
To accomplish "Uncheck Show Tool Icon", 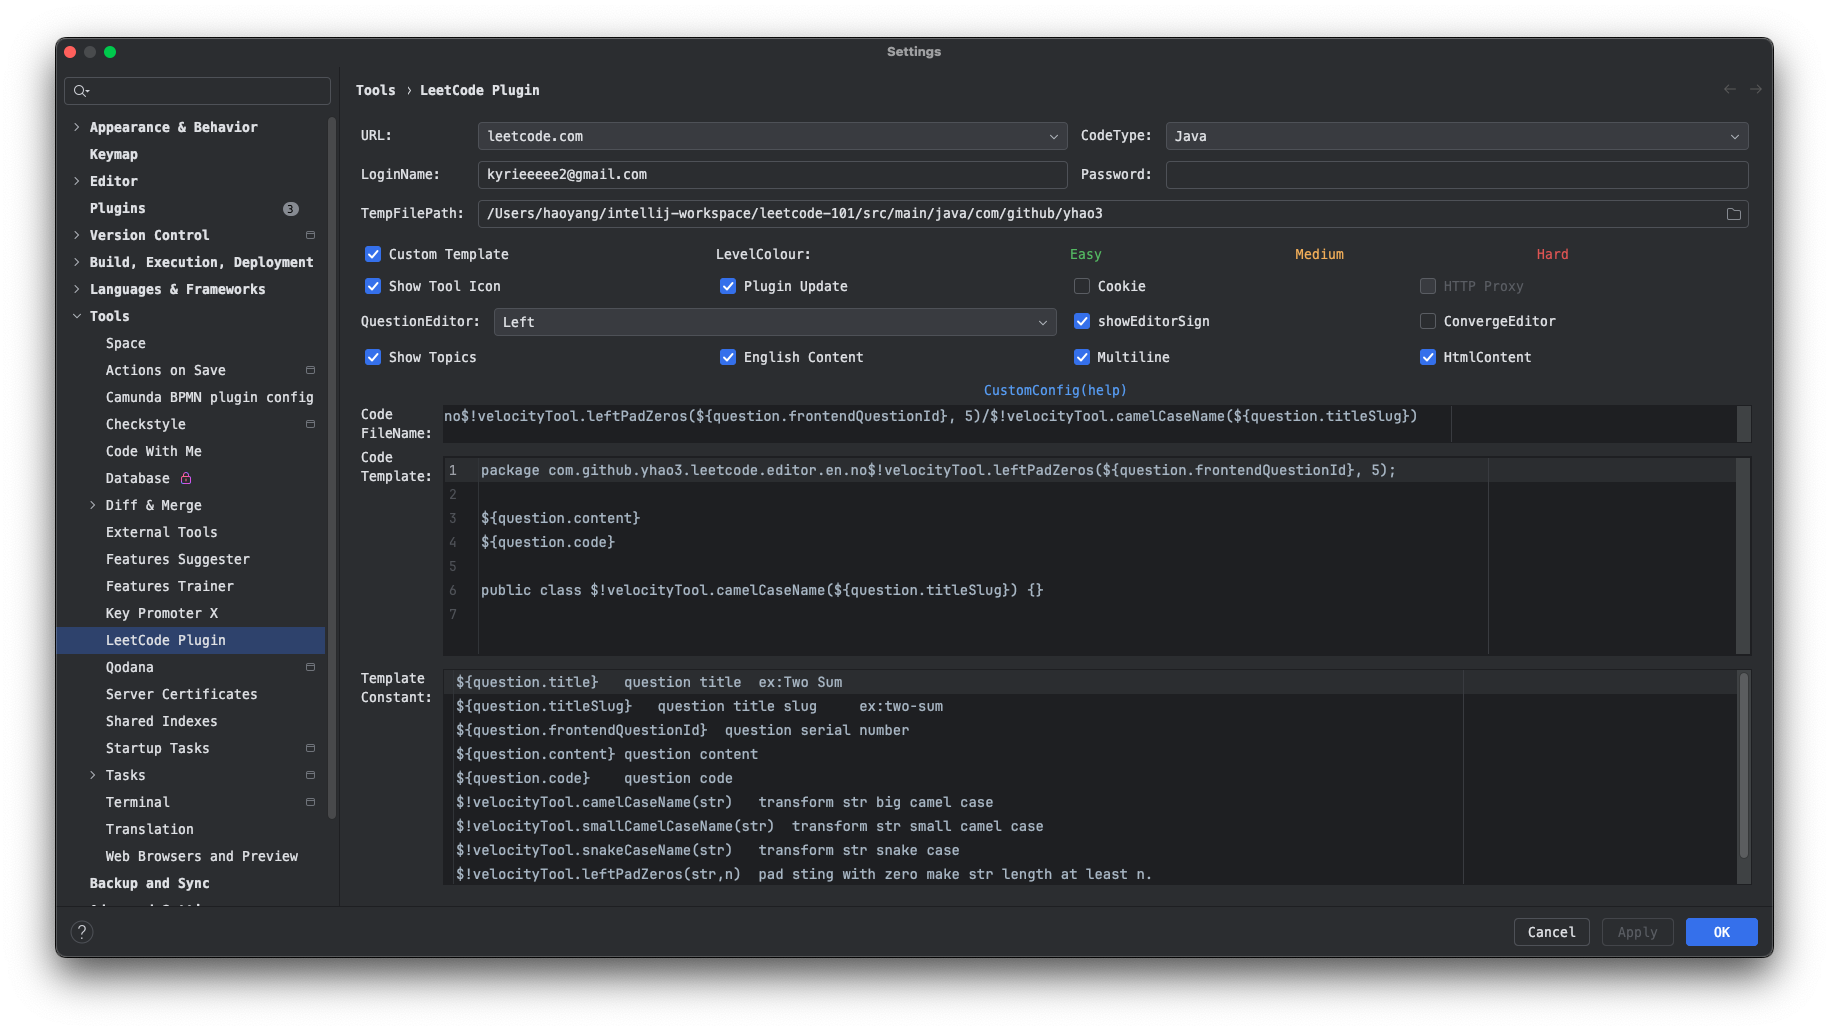I will point(373,286).
